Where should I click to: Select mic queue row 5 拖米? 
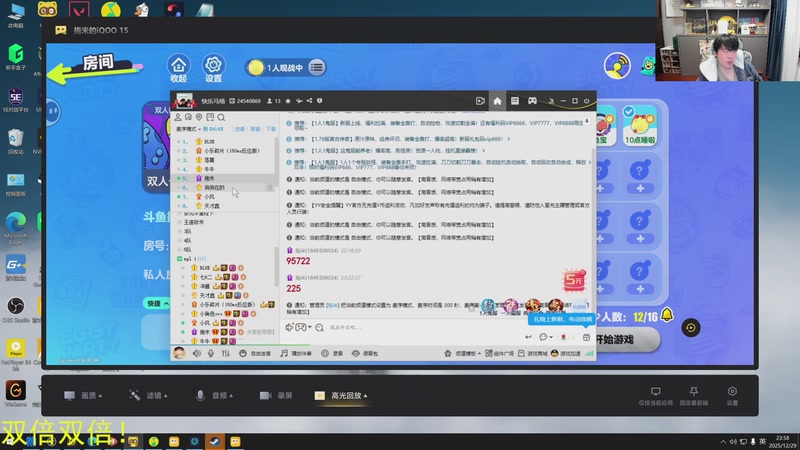point(225,179)
